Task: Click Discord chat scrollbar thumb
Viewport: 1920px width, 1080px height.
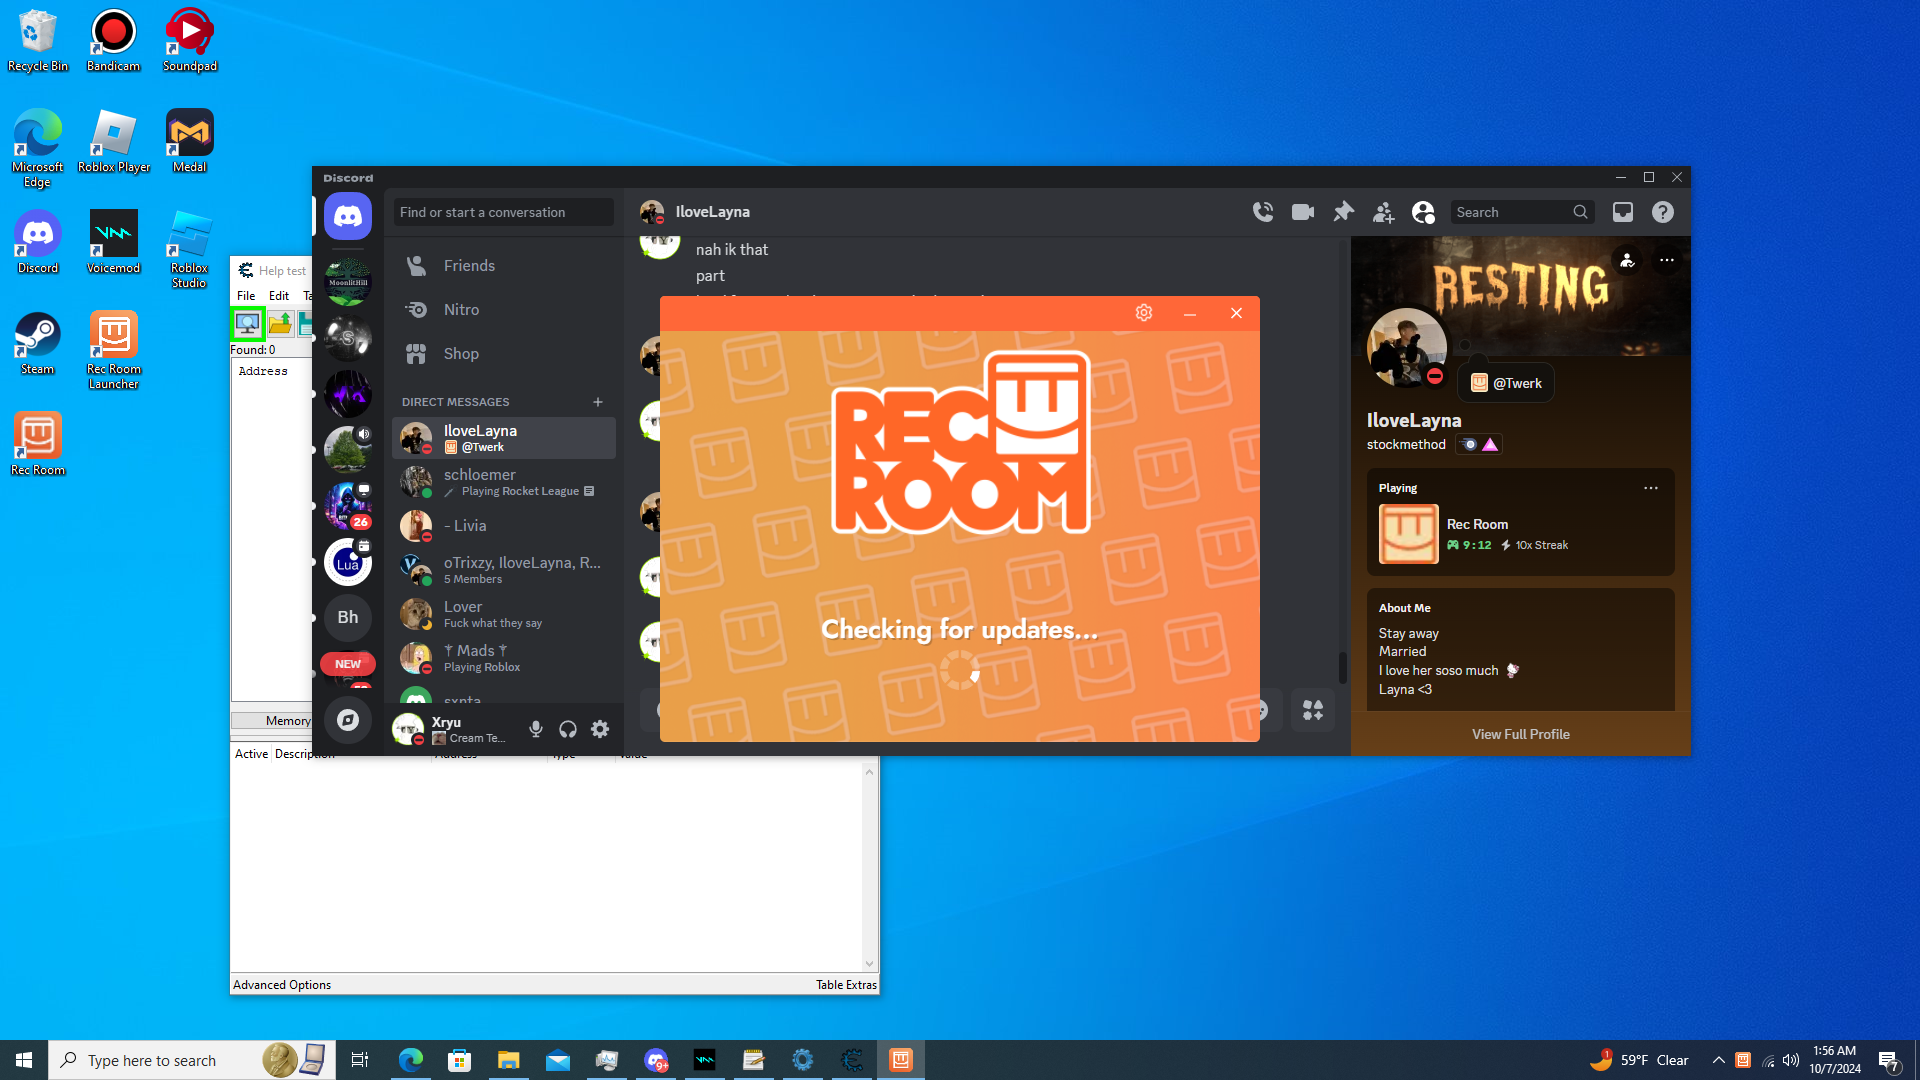Action: coord(1342,666)
